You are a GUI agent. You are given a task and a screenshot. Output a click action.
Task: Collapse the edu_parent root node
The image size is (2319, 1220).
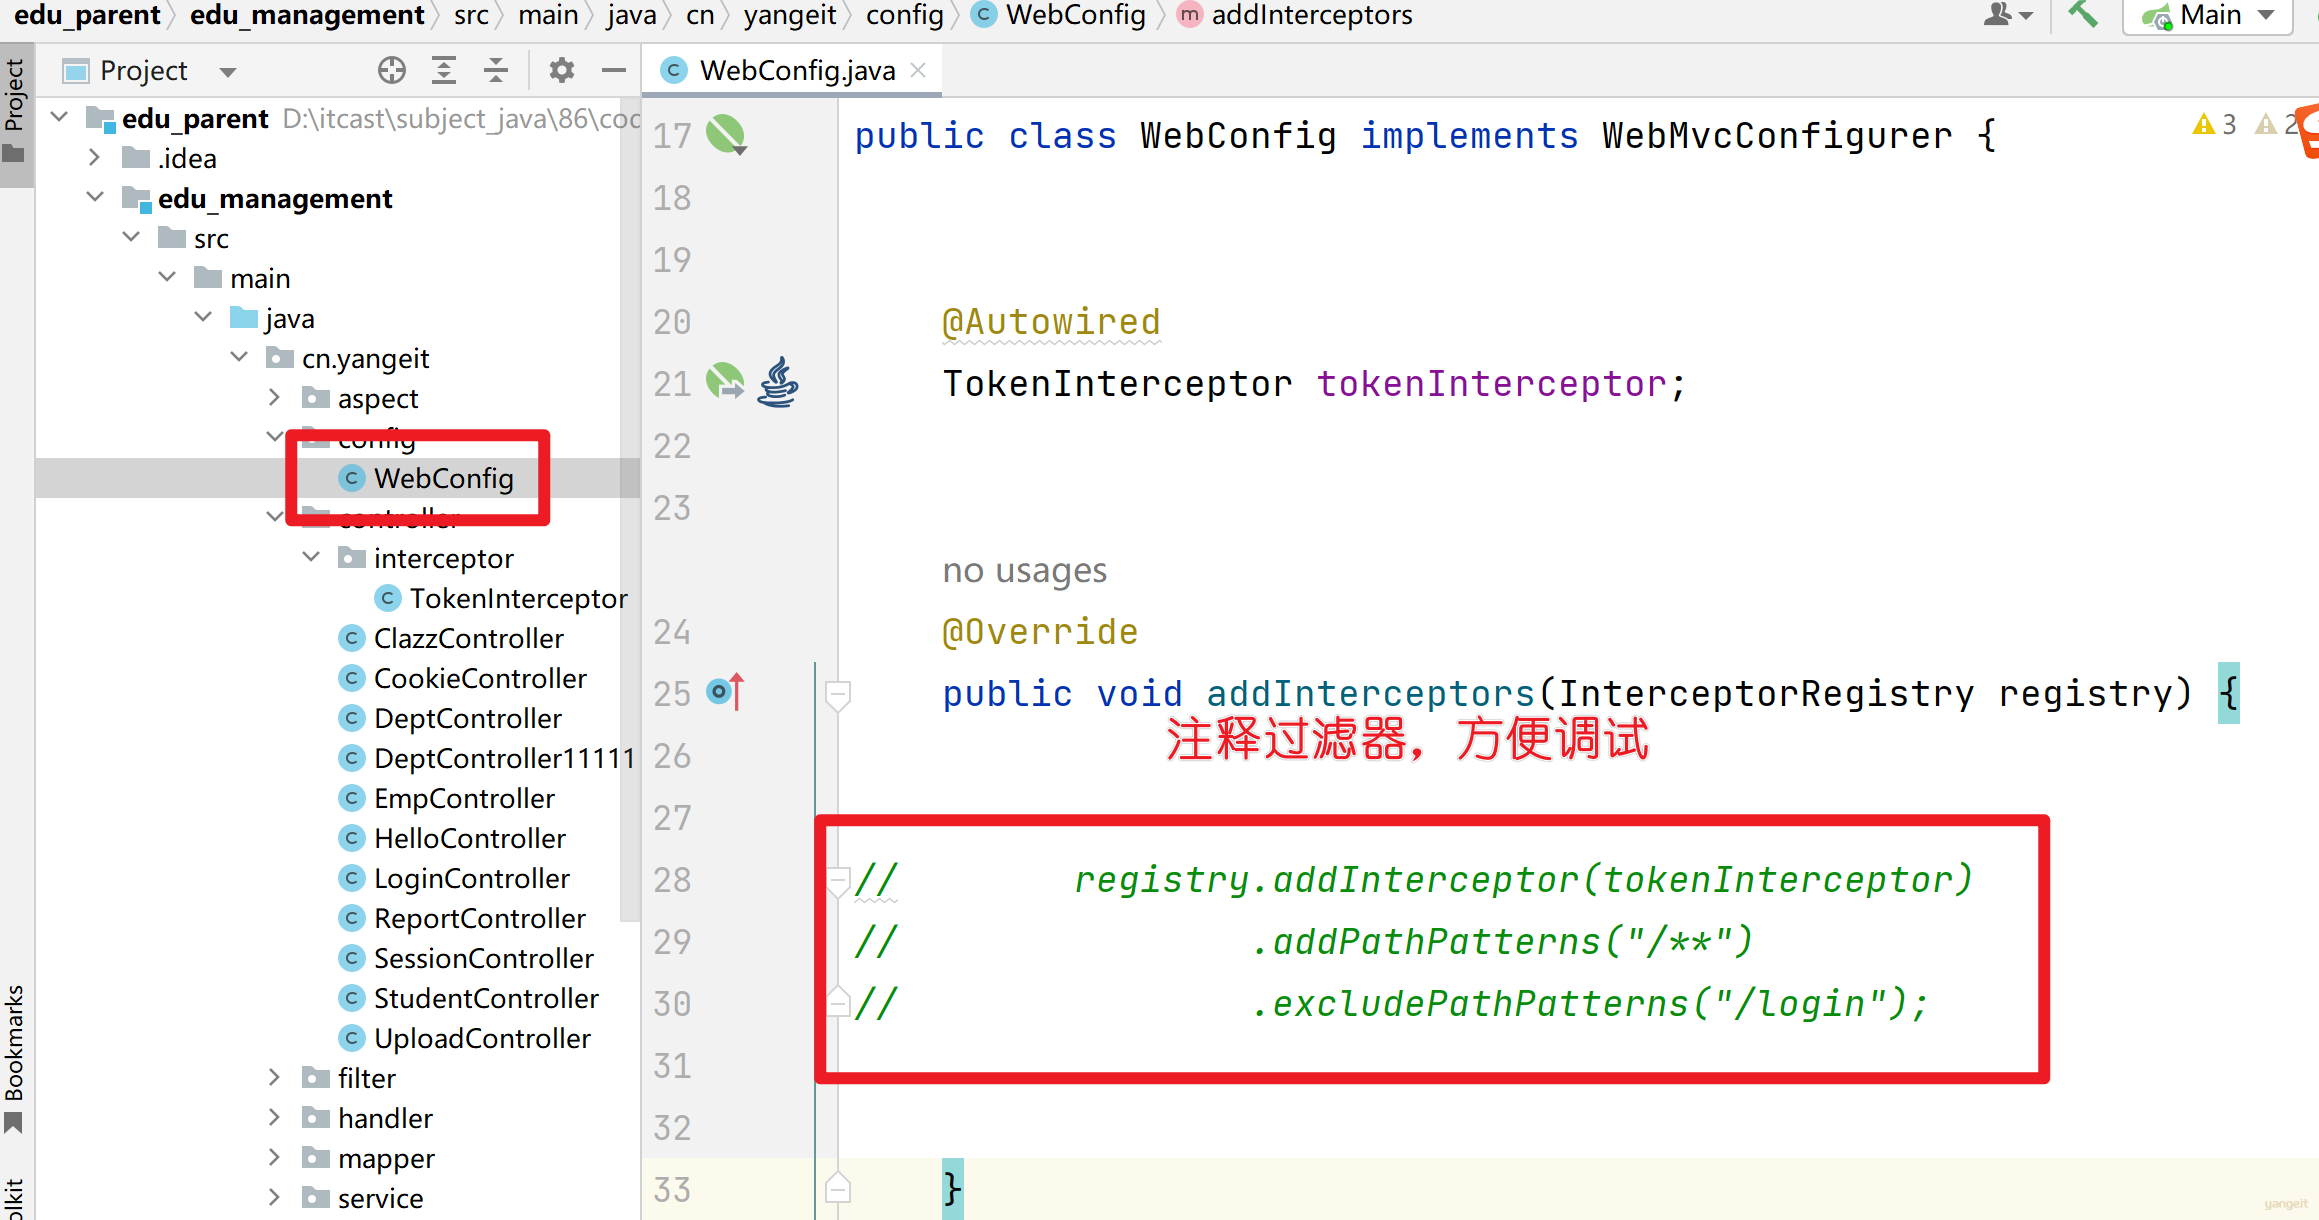point(60,118)
